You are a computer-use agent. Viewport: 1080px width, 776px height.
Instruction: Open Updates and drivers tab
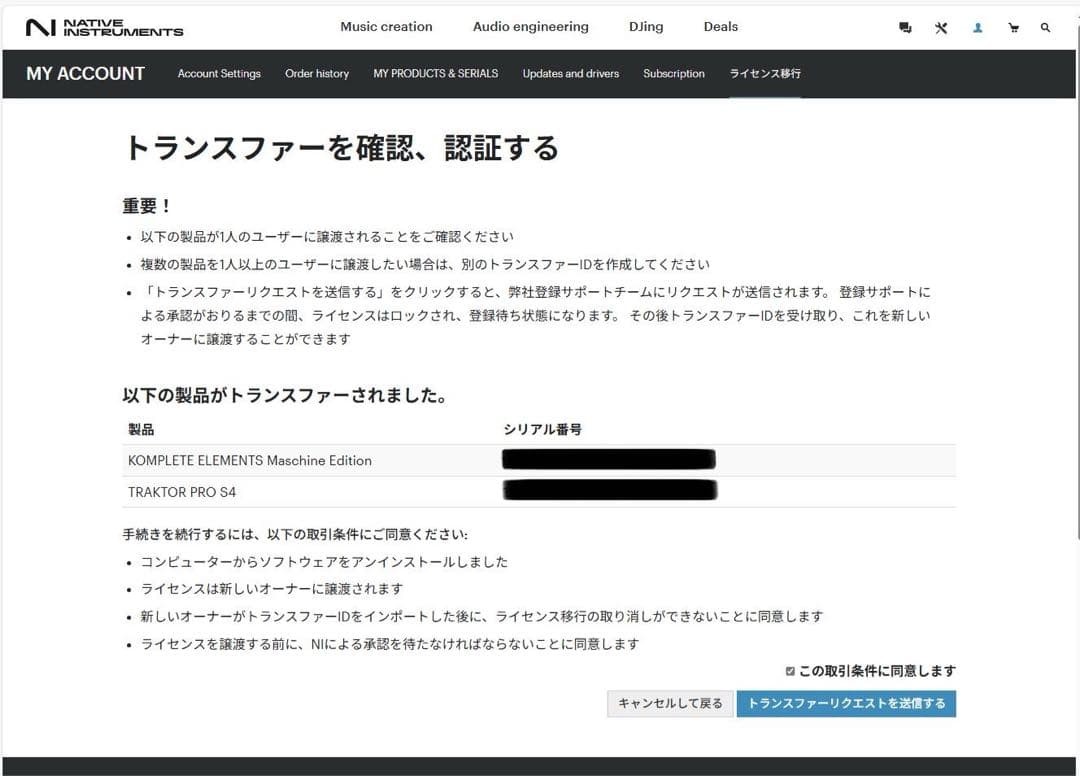tap(570, 74)
